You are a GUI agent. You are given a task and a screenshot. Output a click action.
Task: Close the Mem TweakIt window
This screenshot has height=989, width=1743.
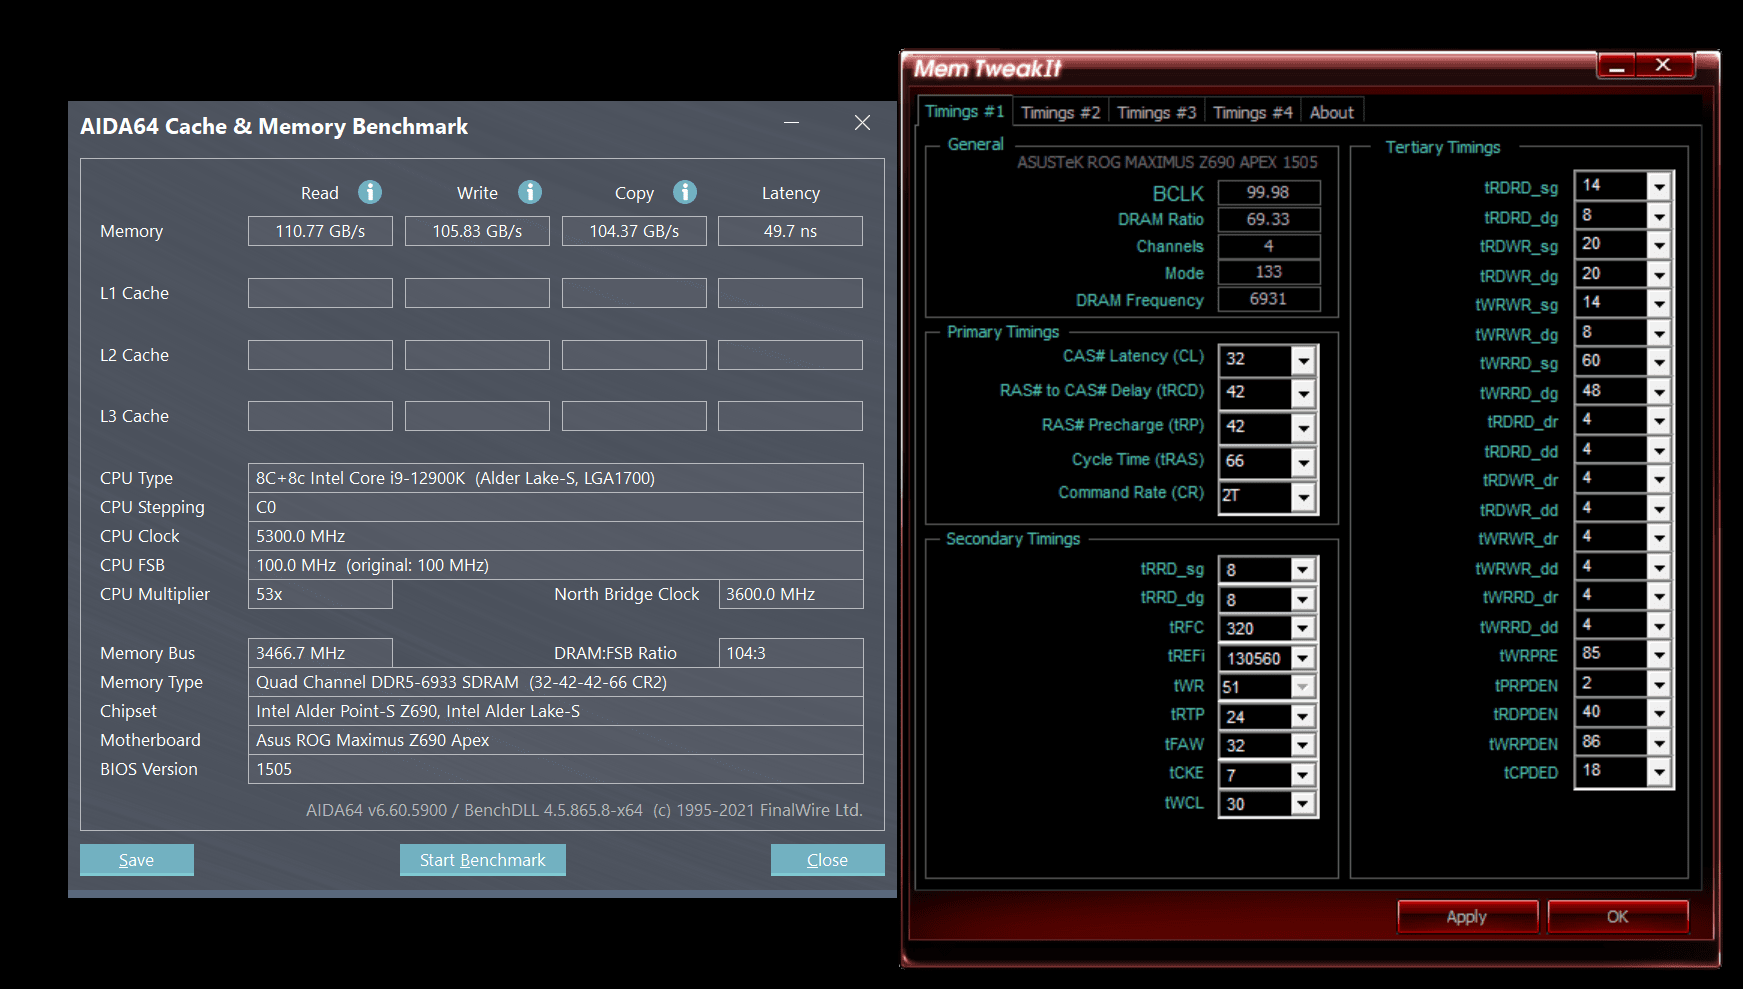point(1664,66)
